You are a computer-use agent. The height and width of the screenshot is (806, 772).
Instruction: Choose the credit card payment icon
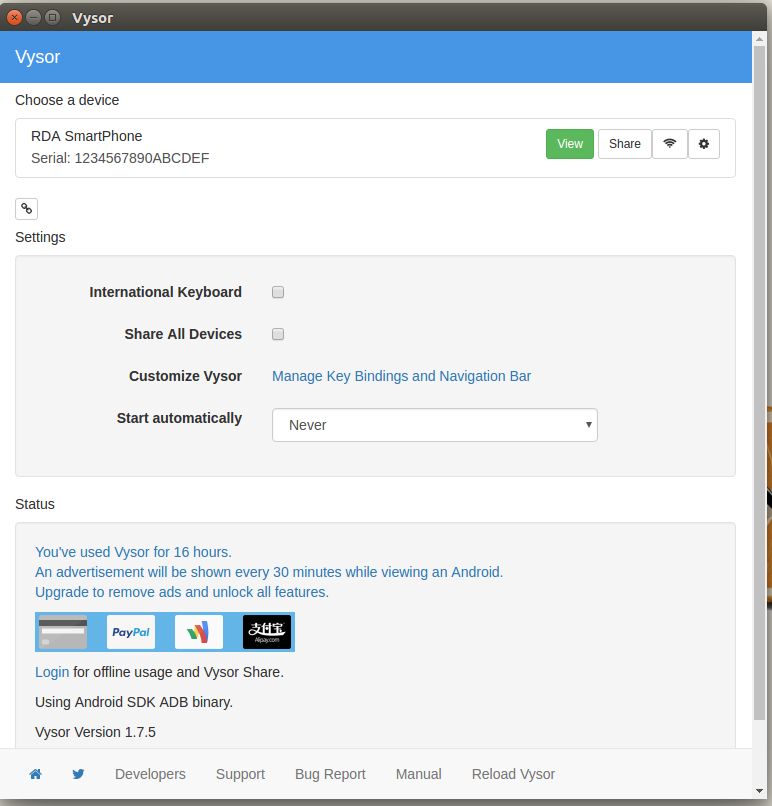point(63,632)
